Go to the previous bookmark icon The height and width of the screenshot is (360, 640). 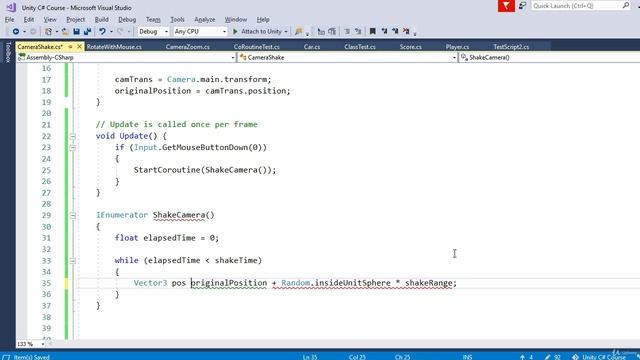coord(384,31)
